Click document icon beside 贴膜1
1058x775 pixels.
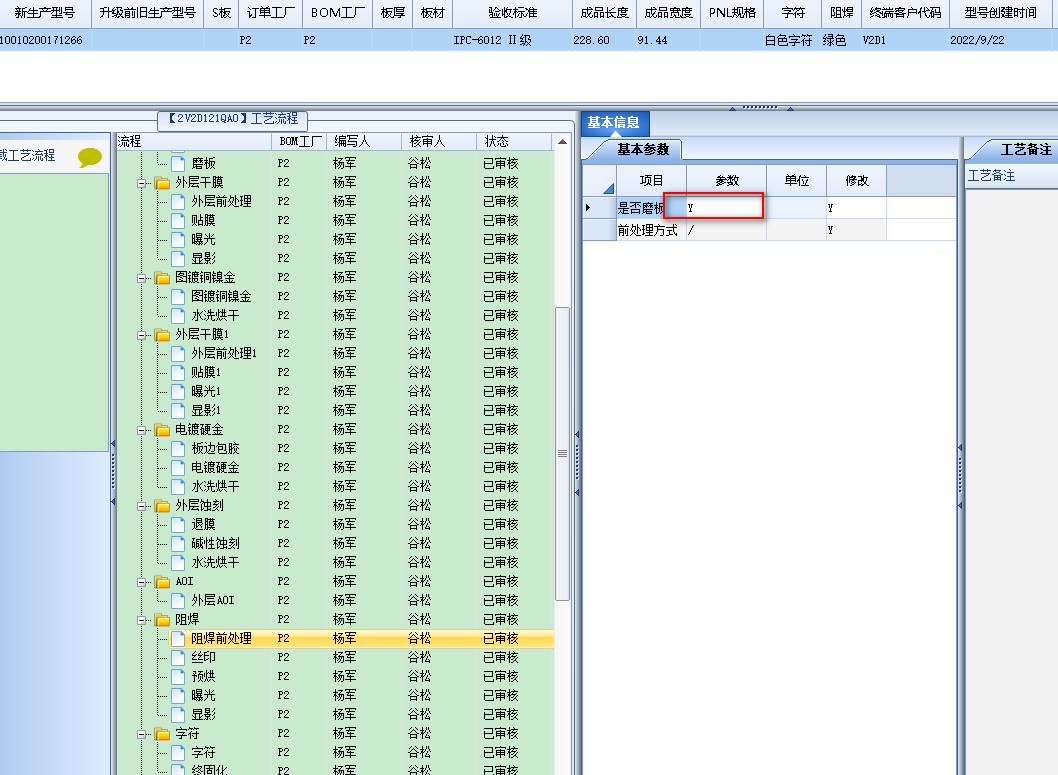178,372
